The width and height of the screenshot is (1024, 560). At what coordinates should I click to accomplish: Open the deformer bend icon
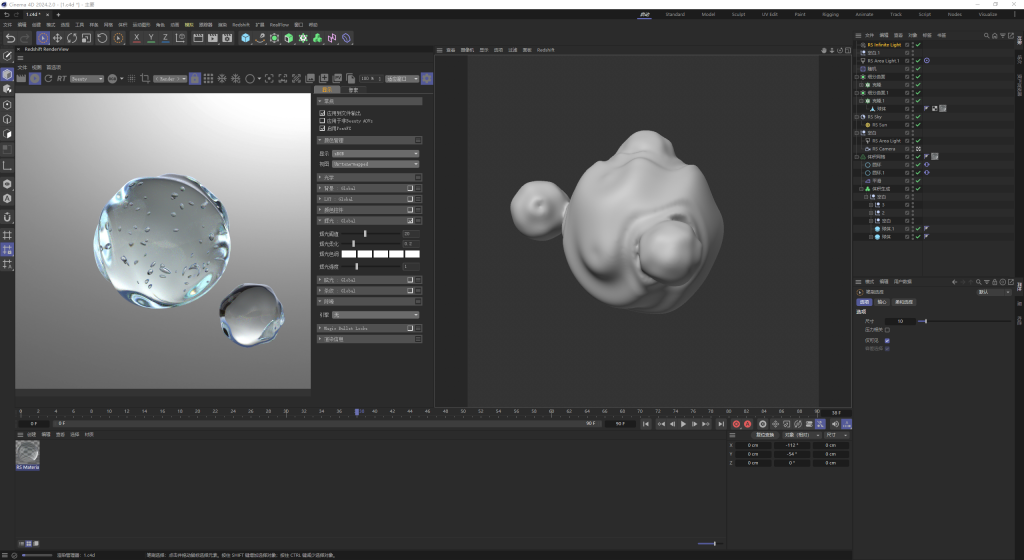(x=346, y=39)
